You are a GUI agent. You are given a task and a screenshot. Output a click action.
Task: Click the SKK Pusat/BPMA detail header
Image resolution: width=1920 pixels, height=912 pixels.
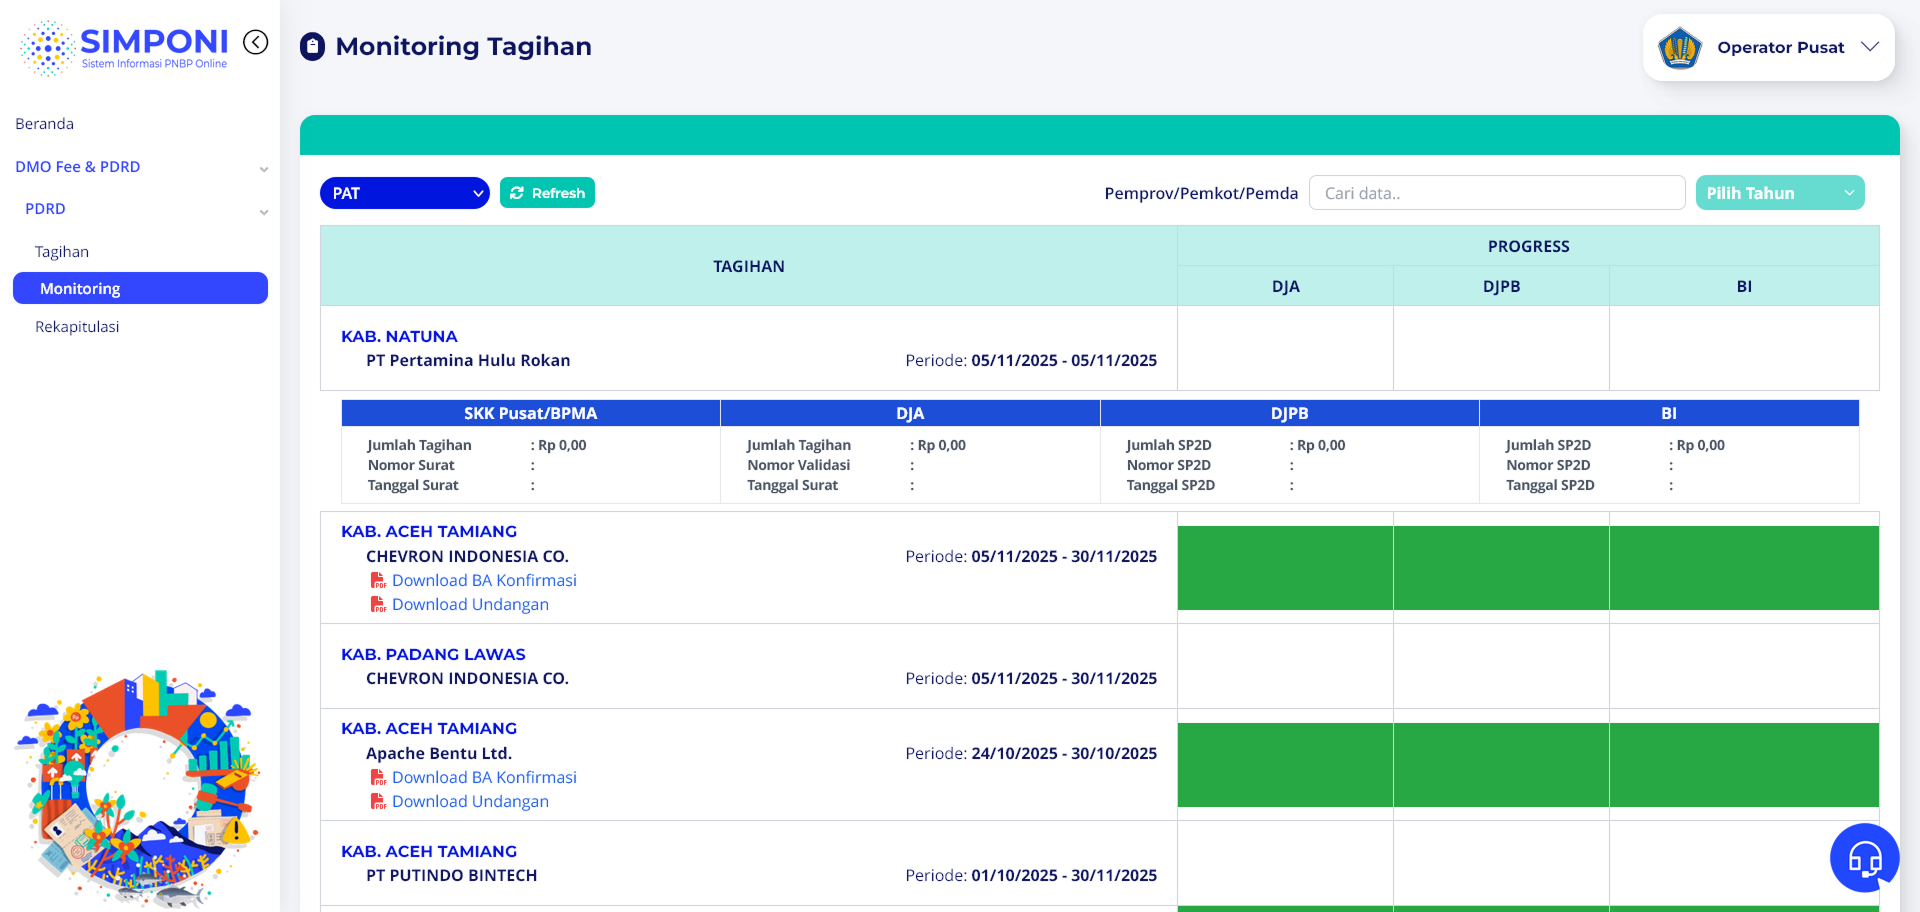pyautogui.click(x=530, y=413)
